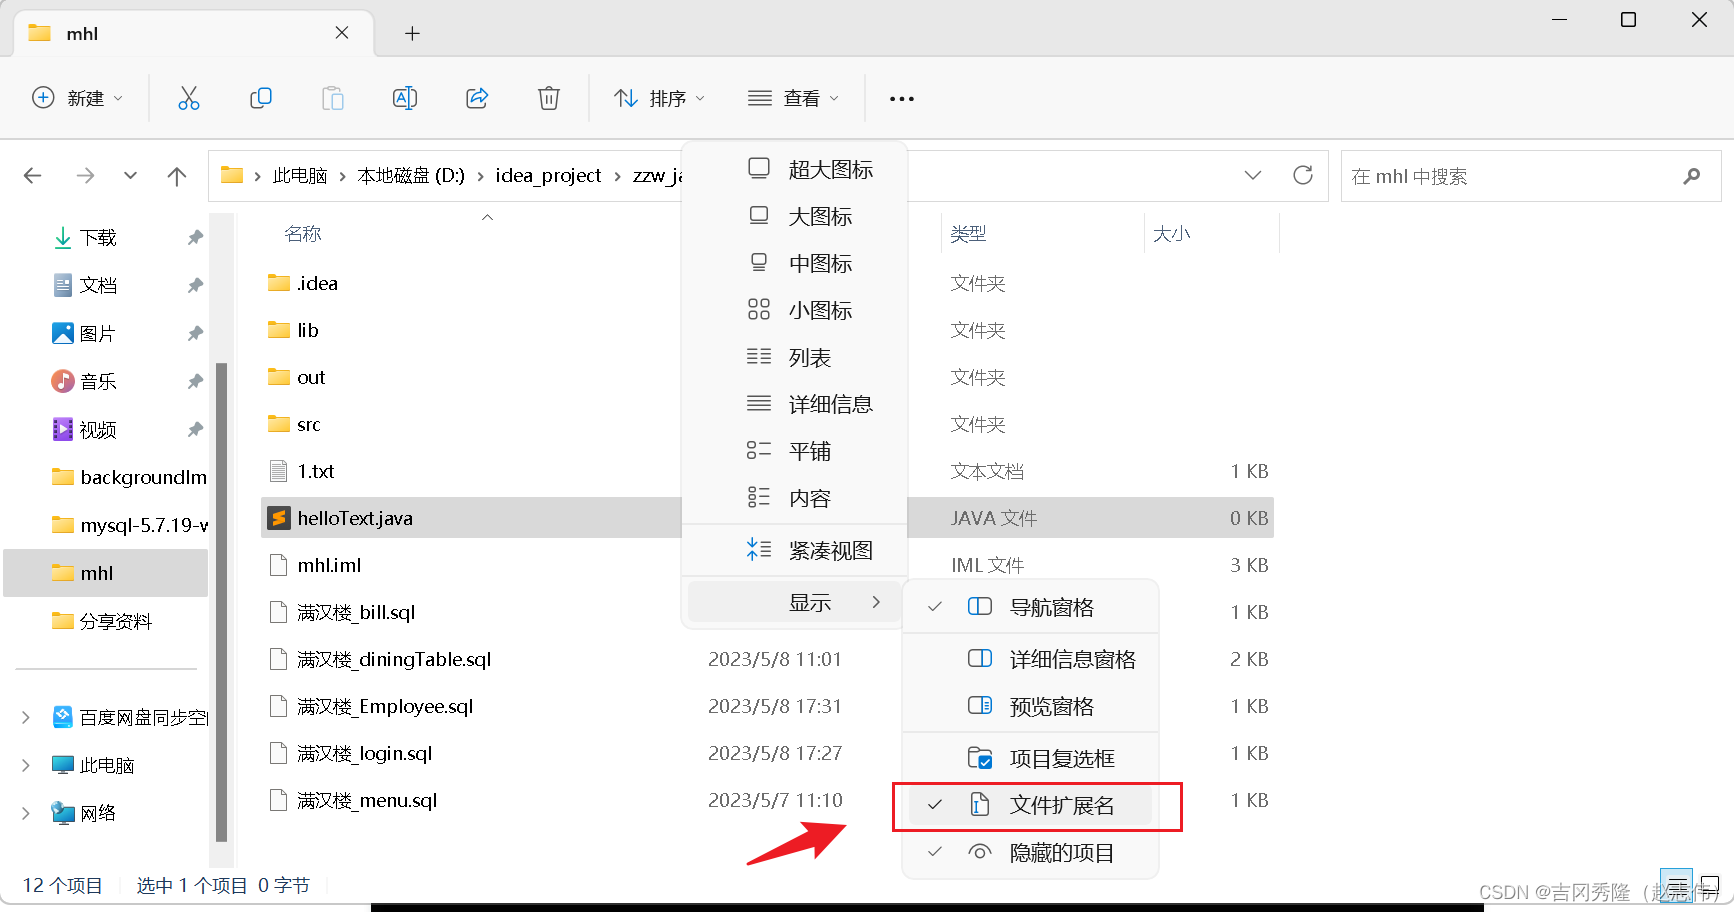Sort by 类型 column header
The image size is (1734, 912).
click(x=968, y=233)
